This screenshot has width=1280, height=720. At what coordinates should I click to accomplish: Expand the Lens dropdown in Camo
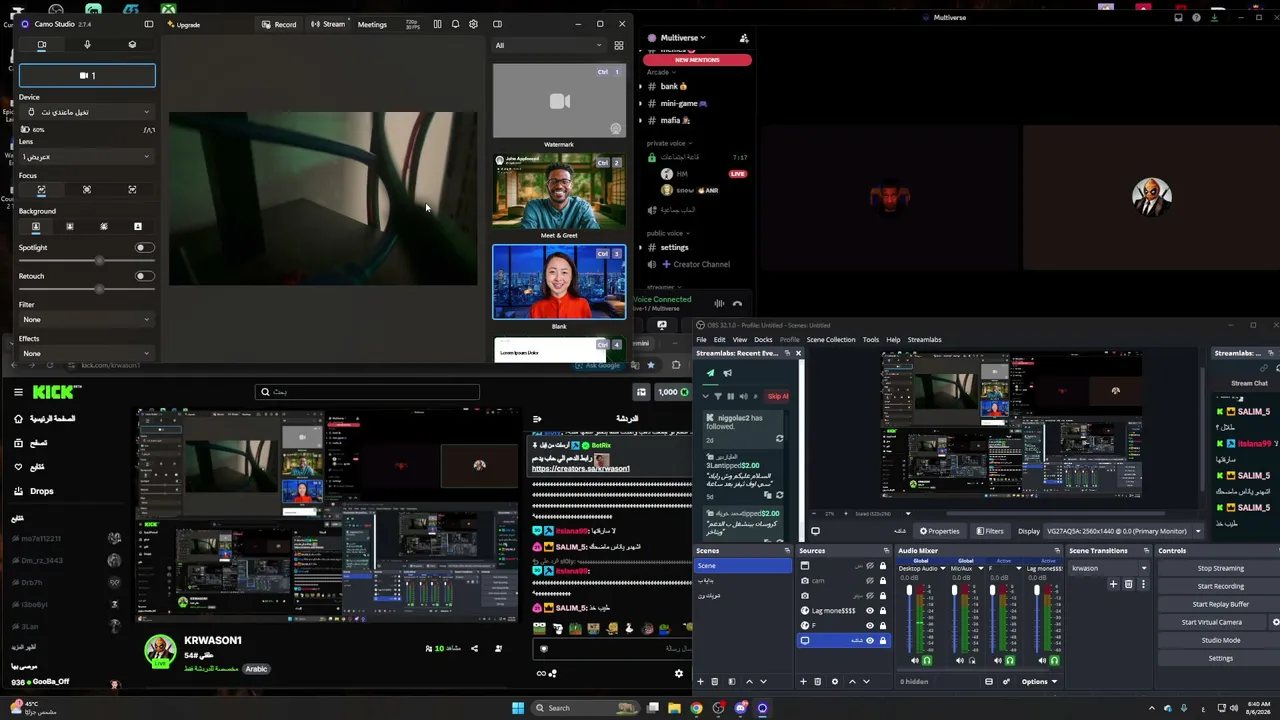(x=87, y=157)
